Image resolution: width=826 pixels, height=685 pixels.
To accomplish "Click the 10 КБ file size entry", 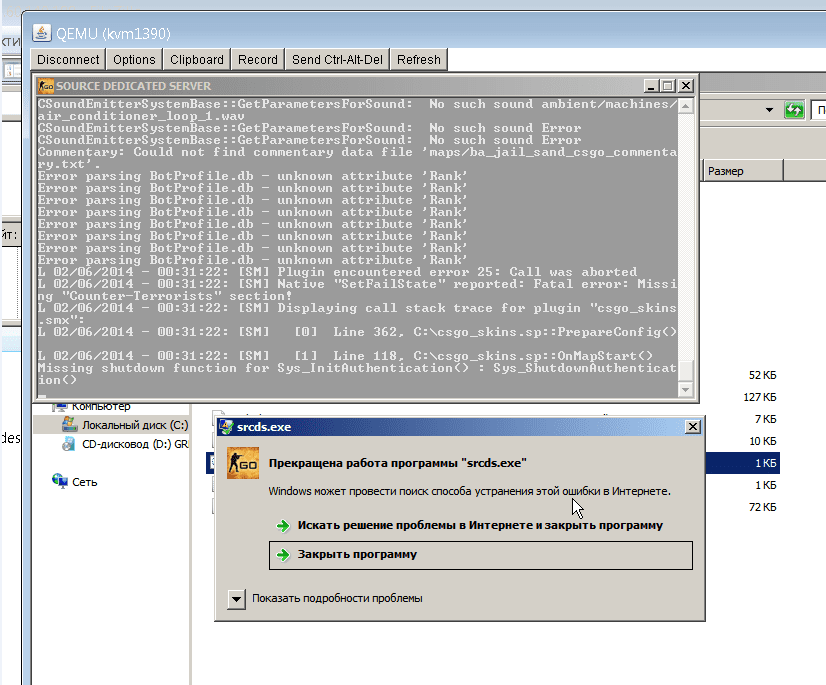I will click(x=762, y=441).
